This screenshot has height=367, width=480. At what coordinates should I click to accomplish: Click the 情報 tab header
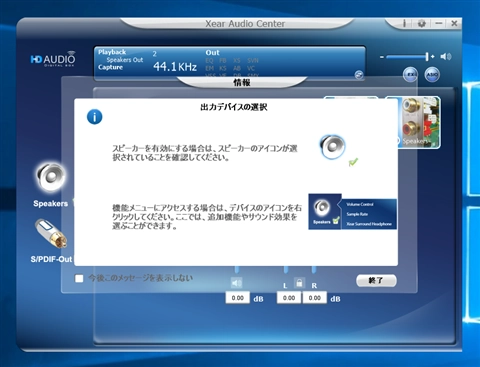click(242, 82)
